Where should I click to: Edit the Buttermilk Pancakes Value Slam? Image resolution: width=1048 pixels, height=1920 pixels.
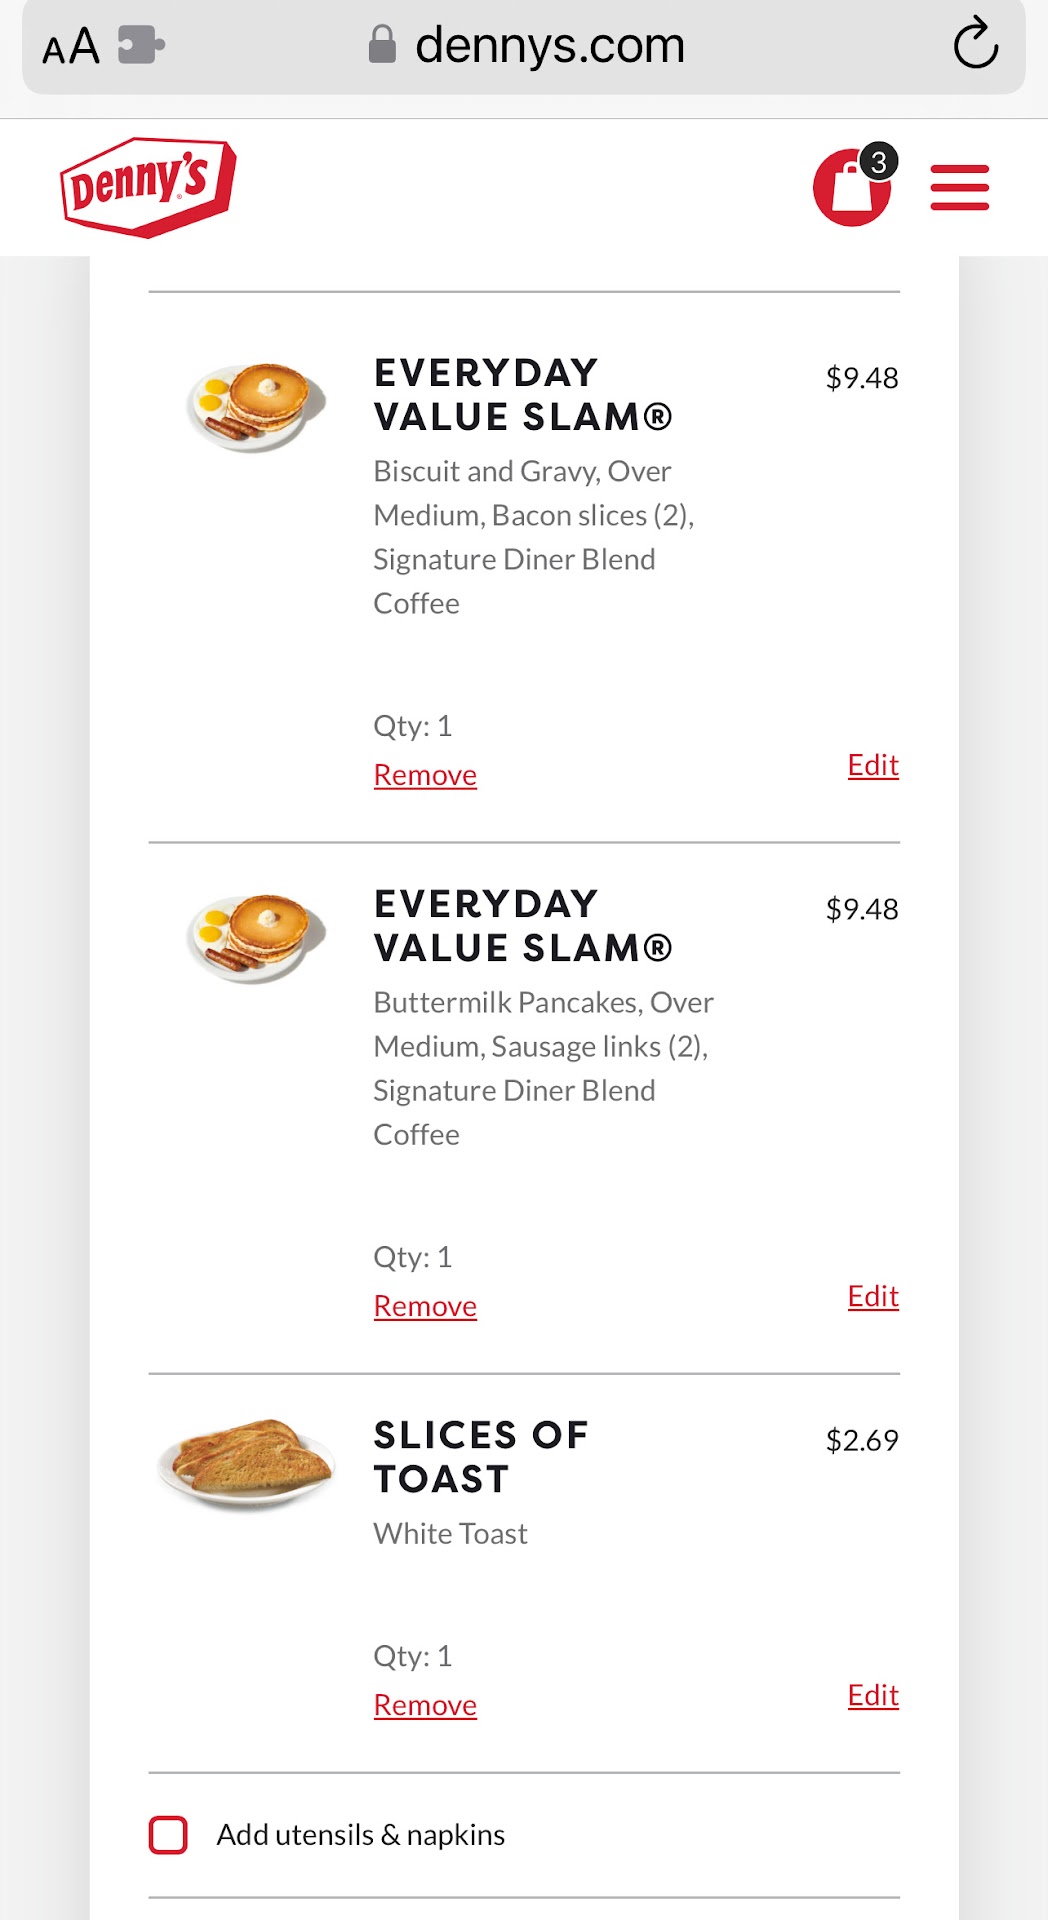coord(873,1296)
